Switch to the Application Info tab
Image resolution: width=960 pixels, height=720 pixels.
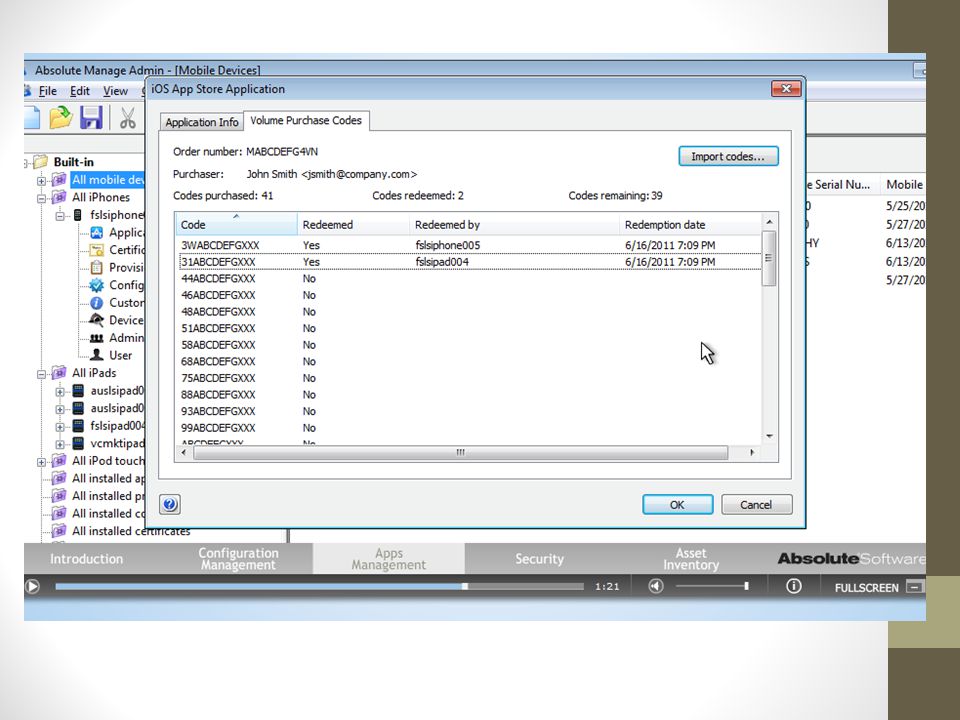[201, 122]
